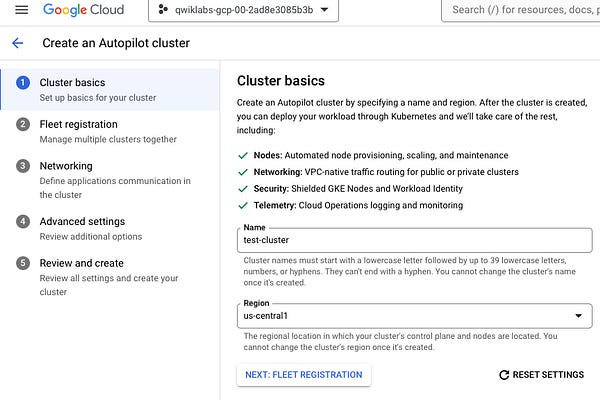Click the step 2 number badge

[23, 124]
